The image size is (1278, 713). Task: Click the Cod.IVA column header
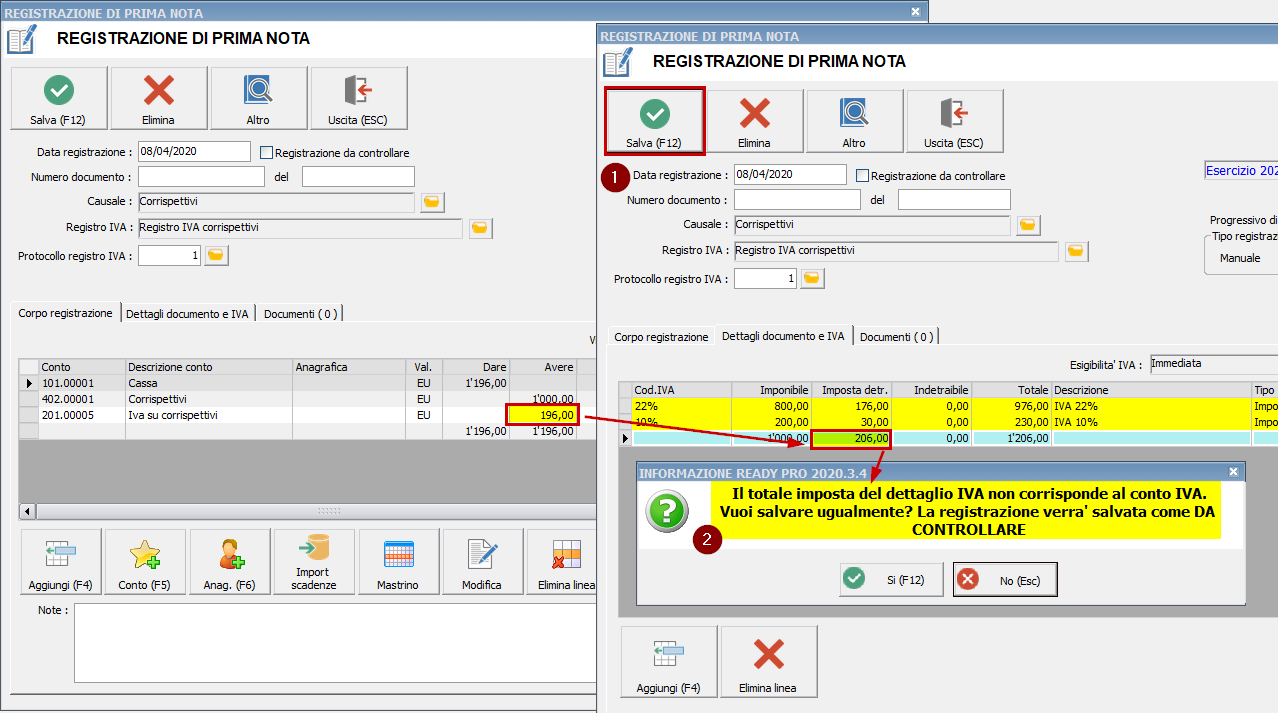click(x=681, y=389)
